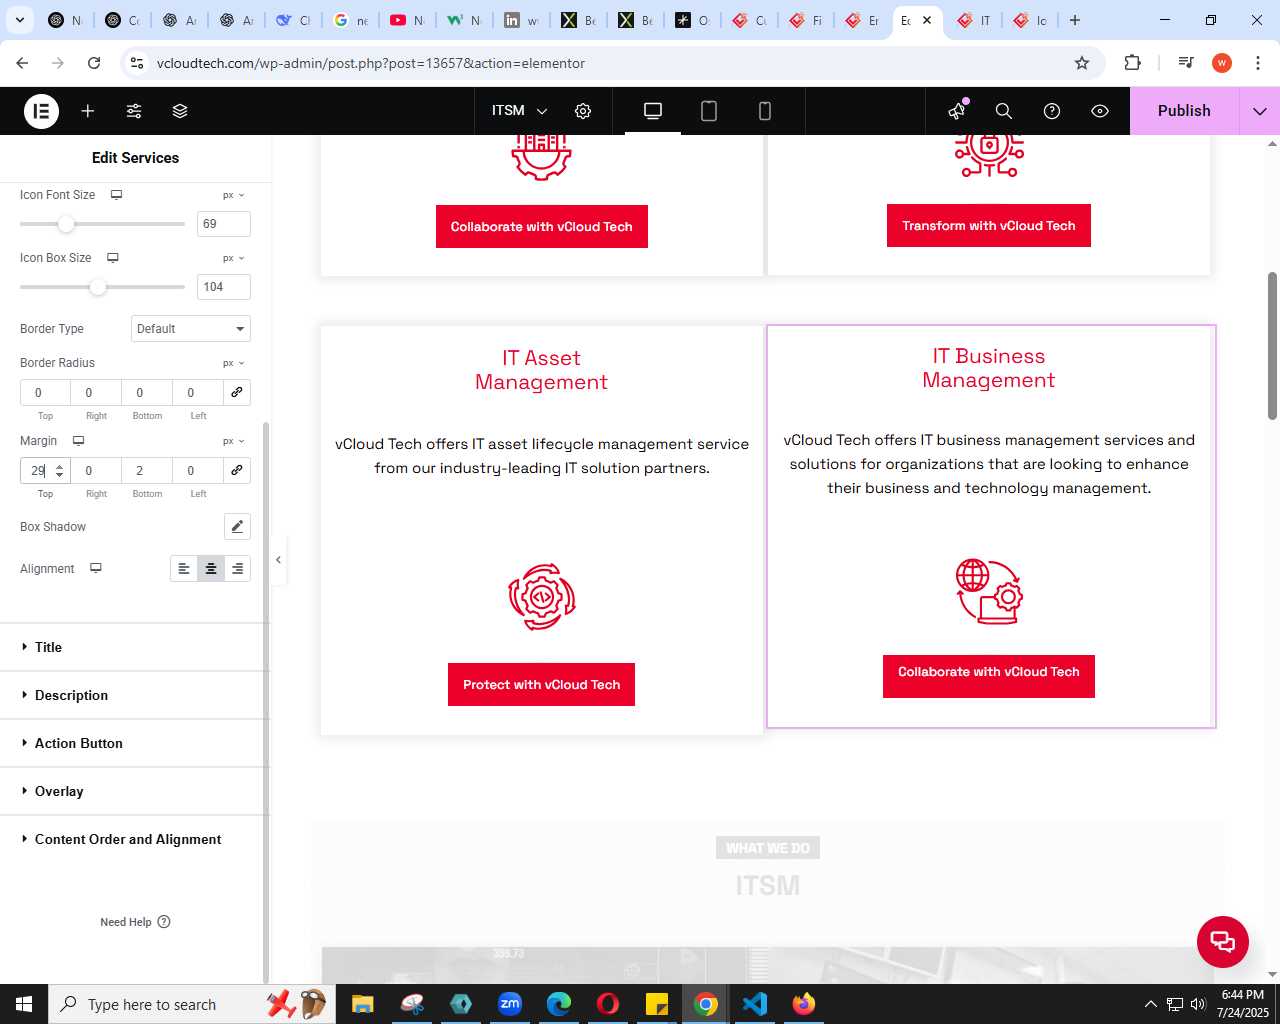Screen dimensions: 1280x1024
Task: Click Icon Font Size value field 69
Action: pyautogui.click(x=224, y=224)
